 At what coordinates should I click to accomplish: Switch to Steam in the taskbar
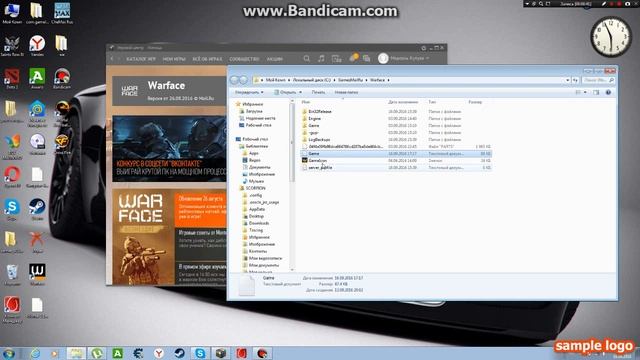coord(179,353)
